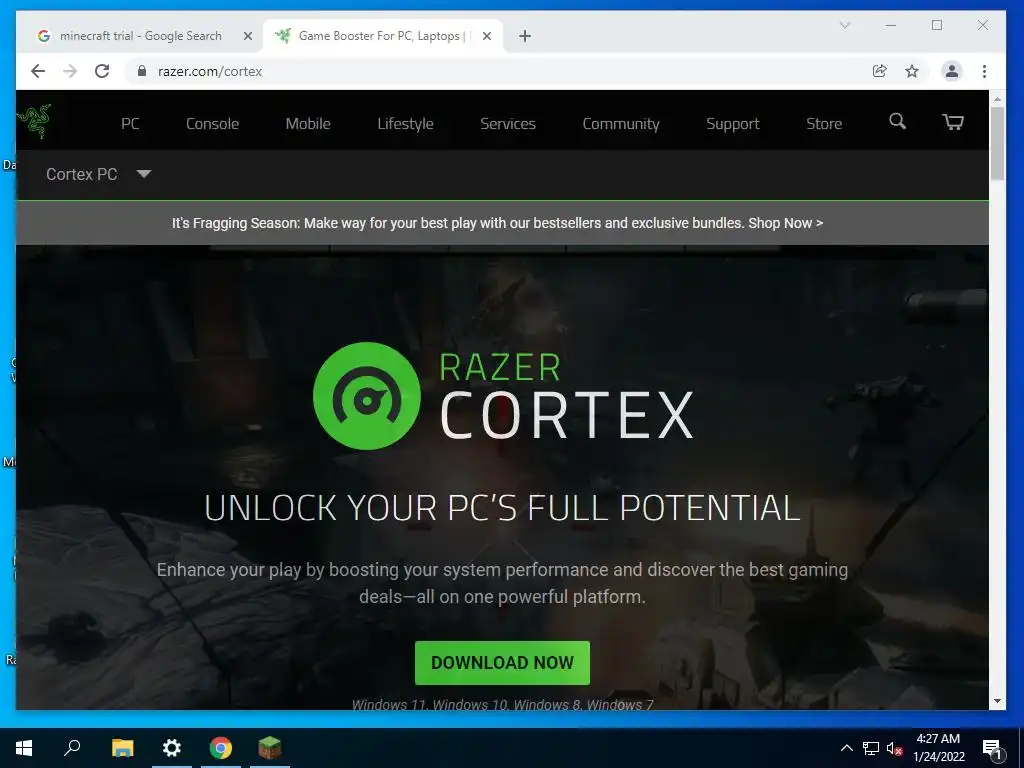
Task: Open the Support menu
Action: 732,123
